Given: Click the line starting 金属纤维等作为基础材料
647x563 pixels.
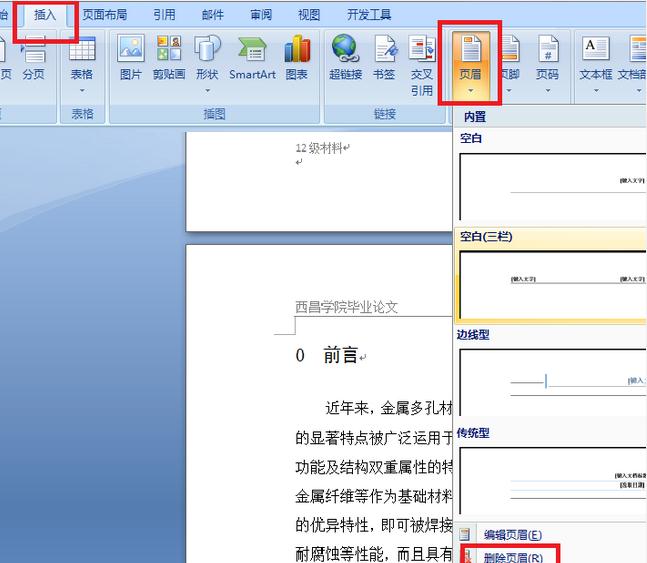Looking at the screenshot, I should [373, 496].
